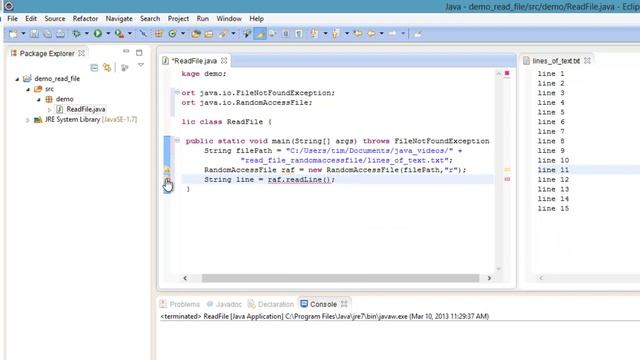Image resolution: width=640 pixels, height=360 pixels.
Task: Click the editor horizontal scrollbar thumb
Action: (340, 278)
